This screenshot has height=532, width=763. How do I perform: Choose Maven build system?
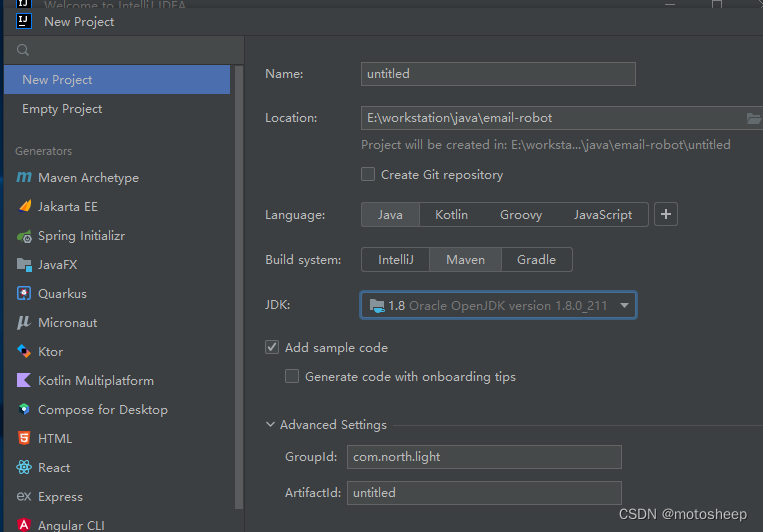465,259
